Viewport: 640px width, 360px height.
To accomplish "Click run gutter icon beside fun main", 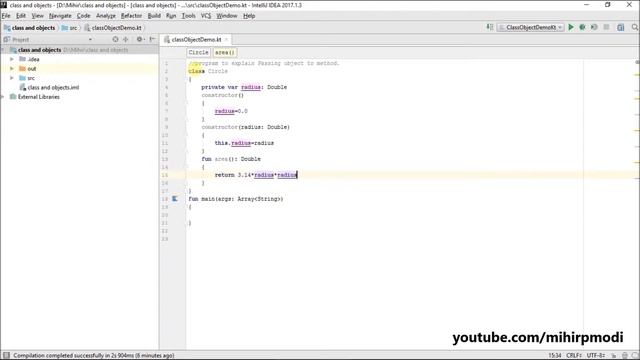I will (175, 199).
